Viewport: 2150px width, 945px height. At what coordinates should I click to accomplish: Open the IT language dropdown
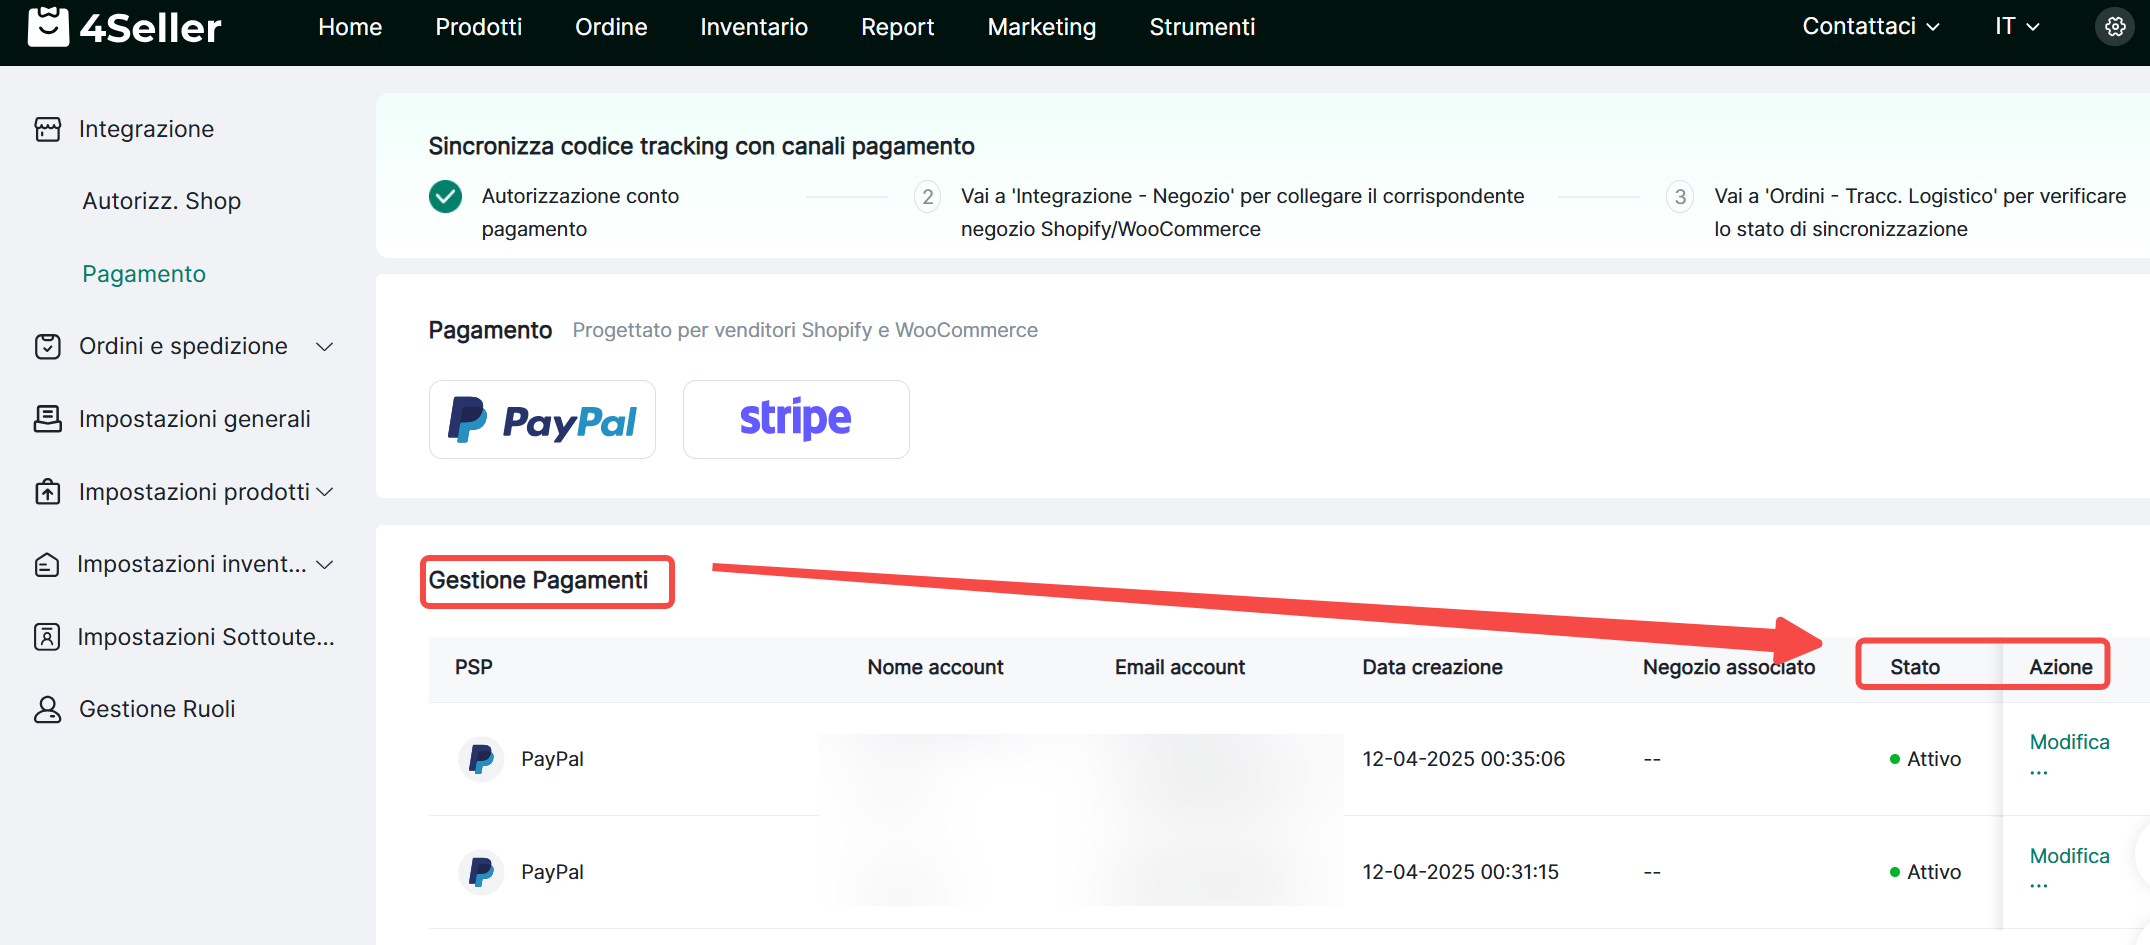coord(2016,27)
